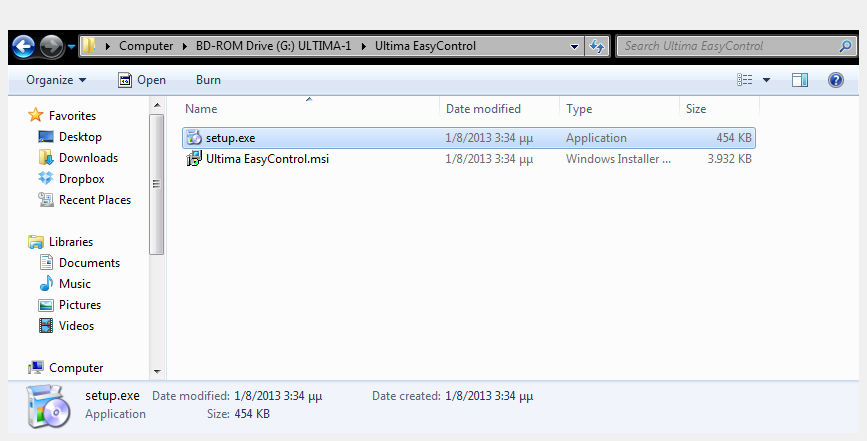This screenshot has width=867, height=441.
Task: Open Desktop in the navigation pane
Action: (x=80, y=137)
